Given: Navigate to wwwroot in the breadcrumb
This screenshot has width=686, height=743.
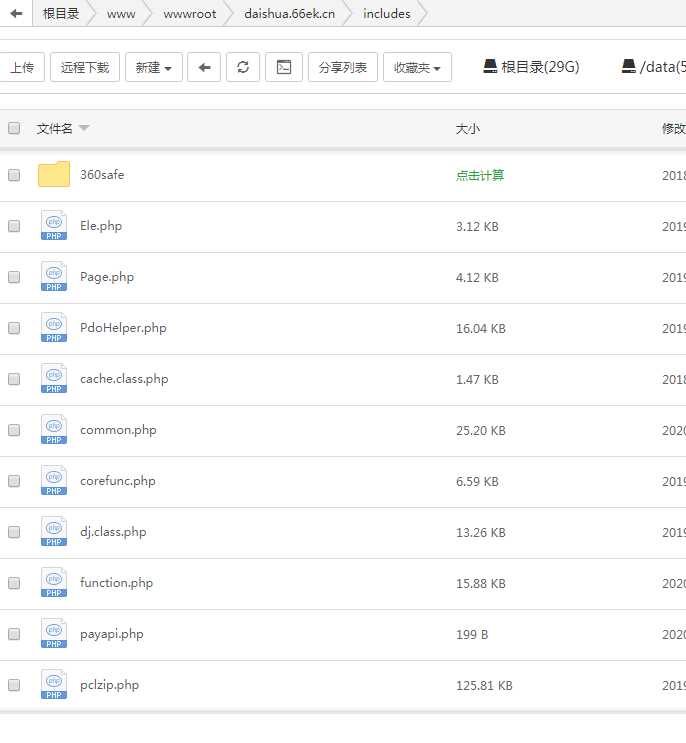Looking at the screenshot, I should [x=189, y=14].
